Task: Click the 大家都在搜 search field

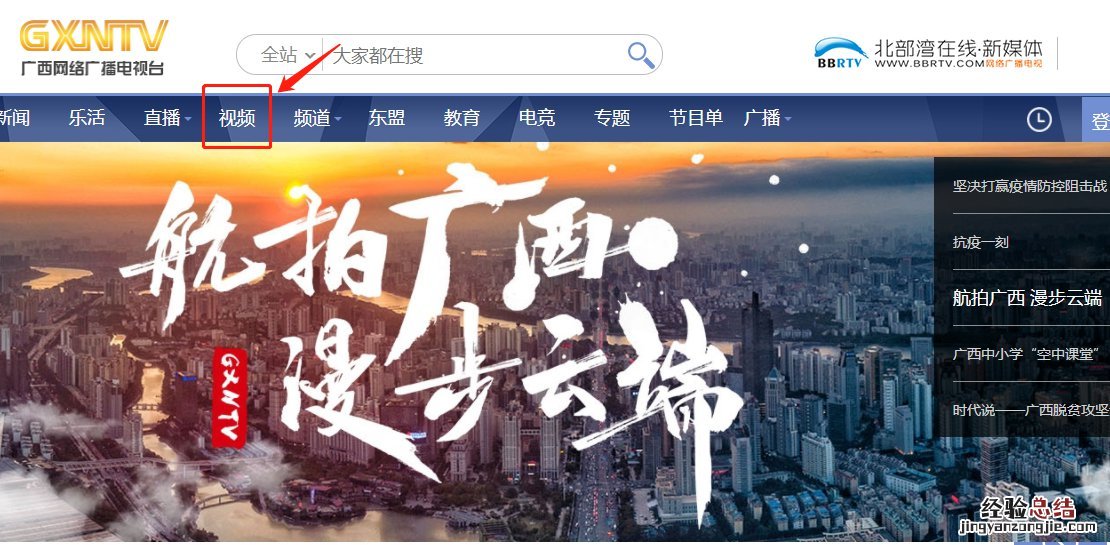Action: pyautogui.click(x=474, y=54)
